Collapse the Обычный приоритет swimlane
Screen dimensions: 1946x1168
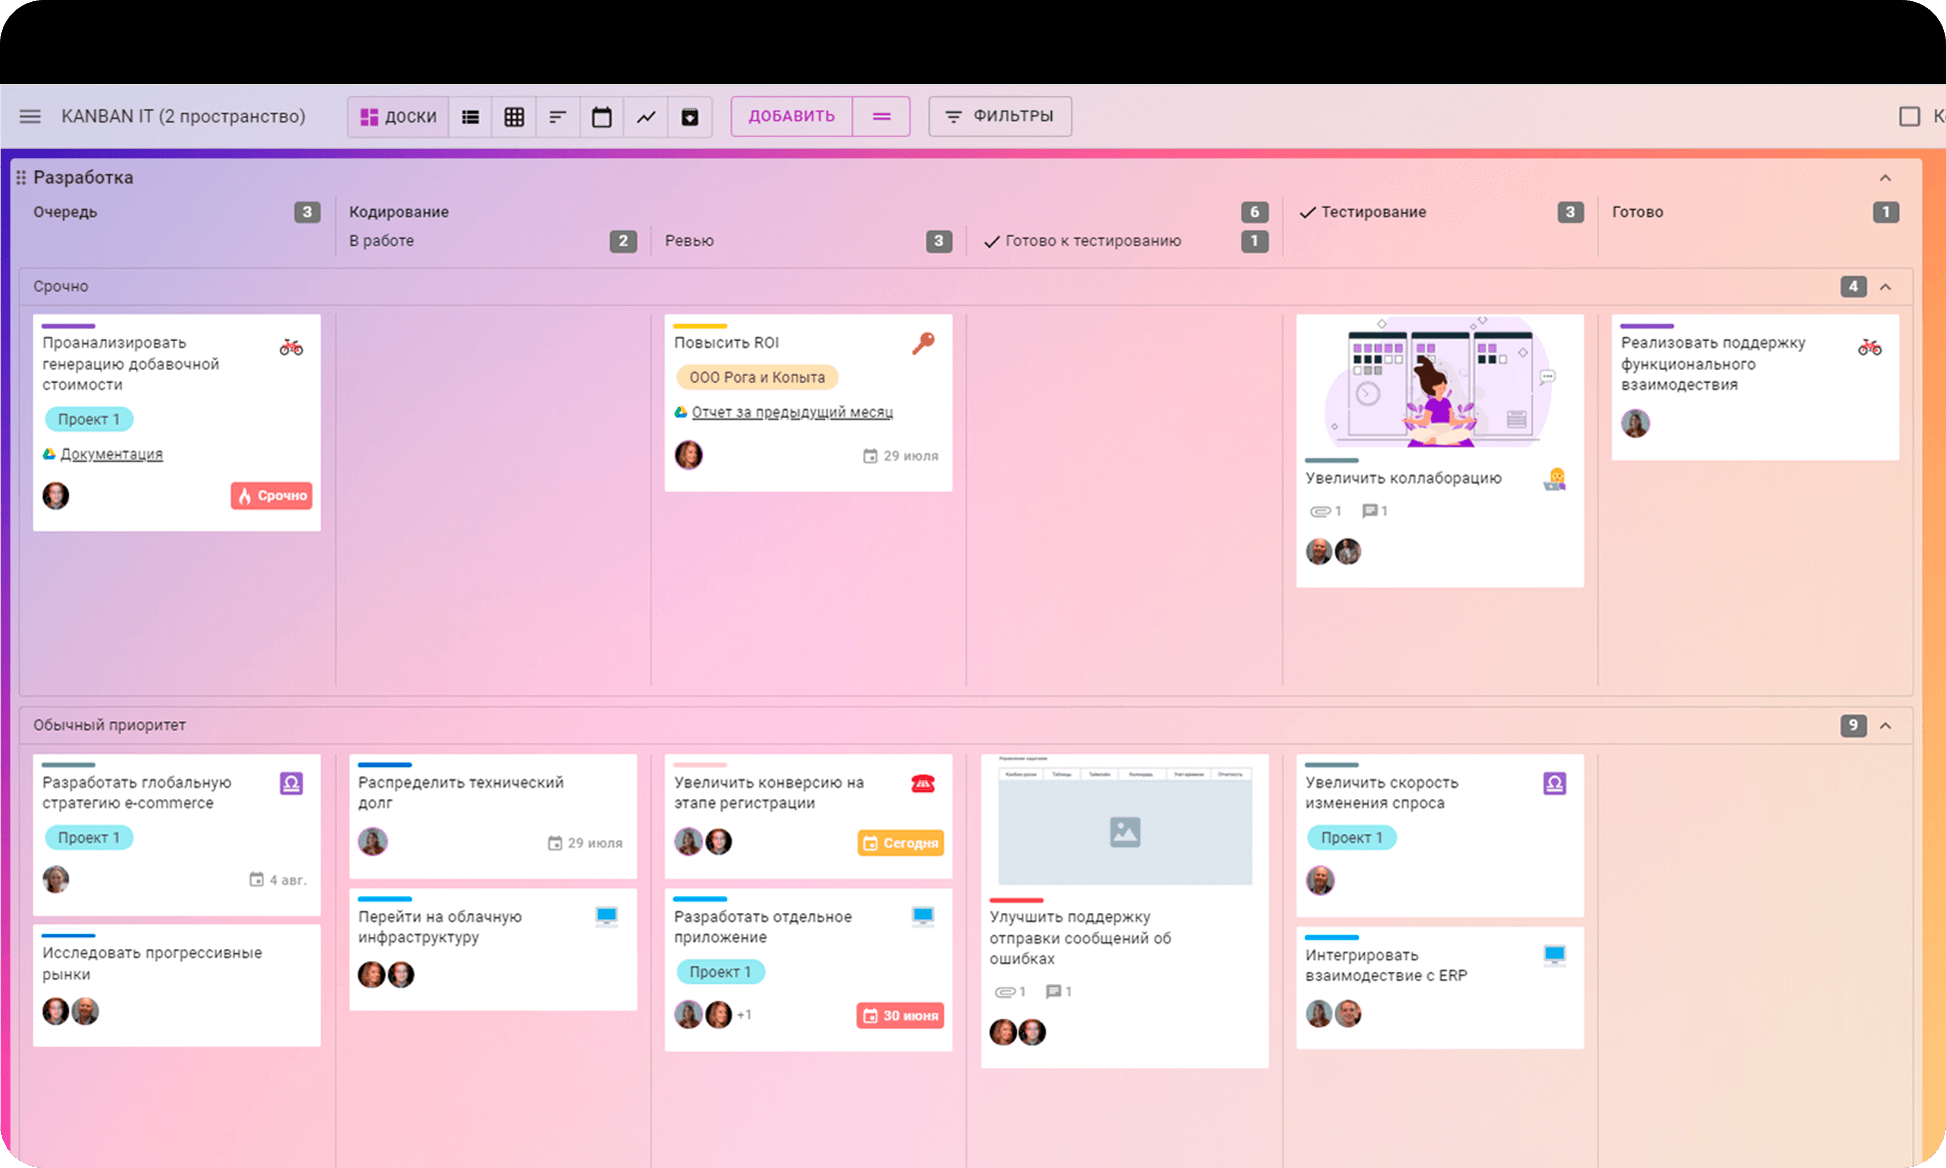[1885, 726]
